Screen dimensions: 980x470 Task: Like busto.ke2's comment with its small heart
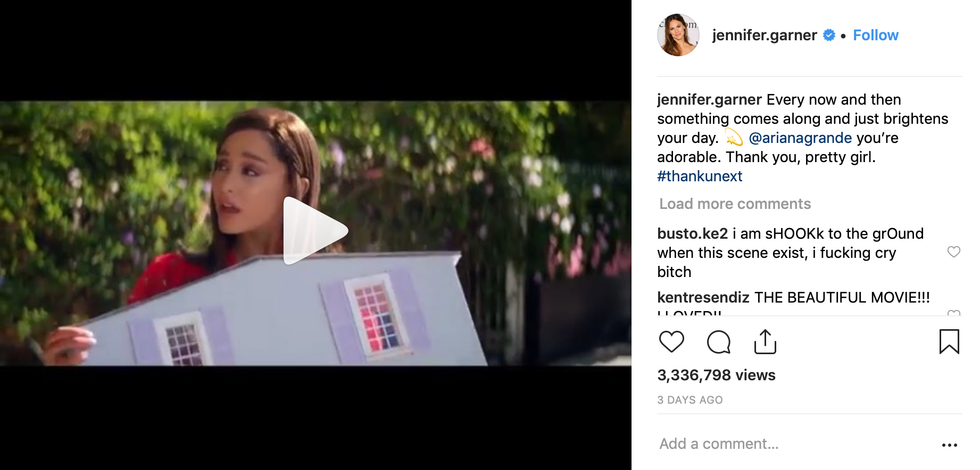tap(953, 252)
